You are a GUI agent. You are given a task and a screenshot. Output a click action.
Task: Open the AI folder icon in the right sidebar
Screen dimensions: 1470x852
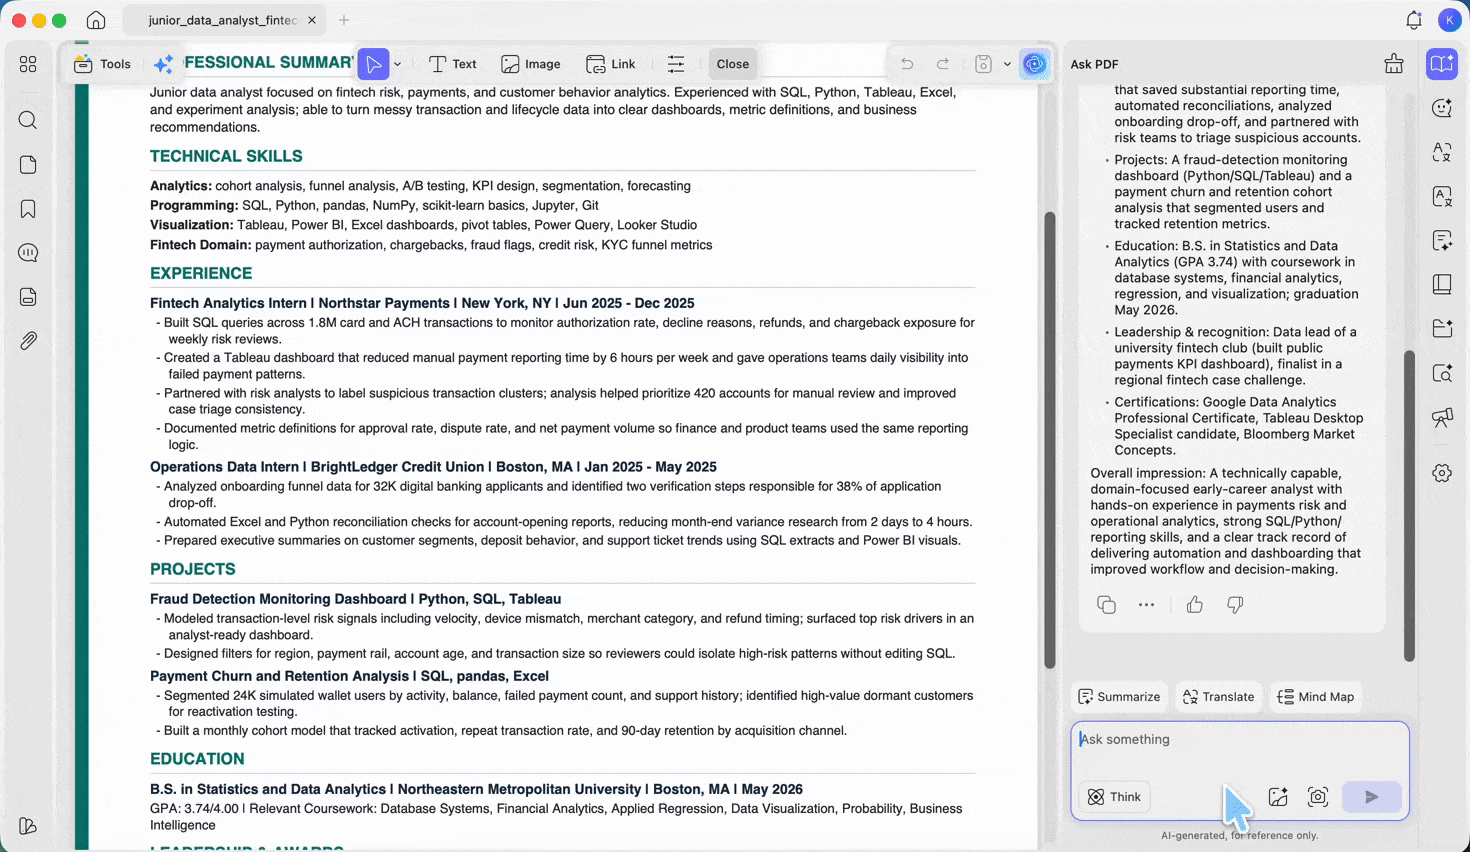(1442, 328)
